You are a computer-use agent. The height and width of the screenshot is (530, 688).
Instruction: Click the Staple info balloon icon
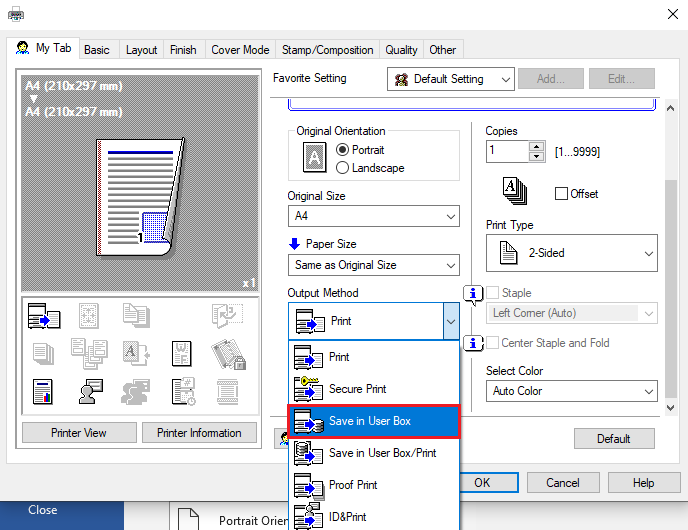(473, 294)
